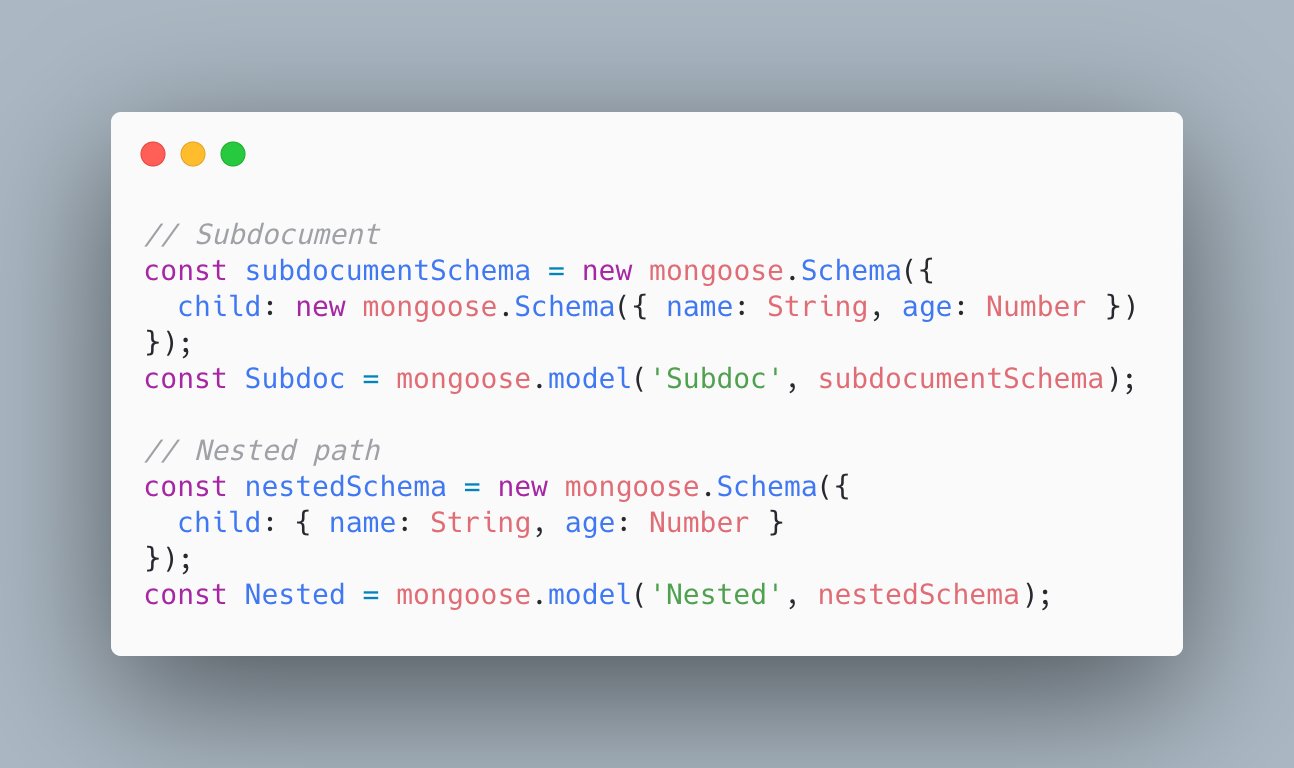This screenshot has width=1294, height=768.
Task: Click the green maximize window dot
Action: [233, 154]
